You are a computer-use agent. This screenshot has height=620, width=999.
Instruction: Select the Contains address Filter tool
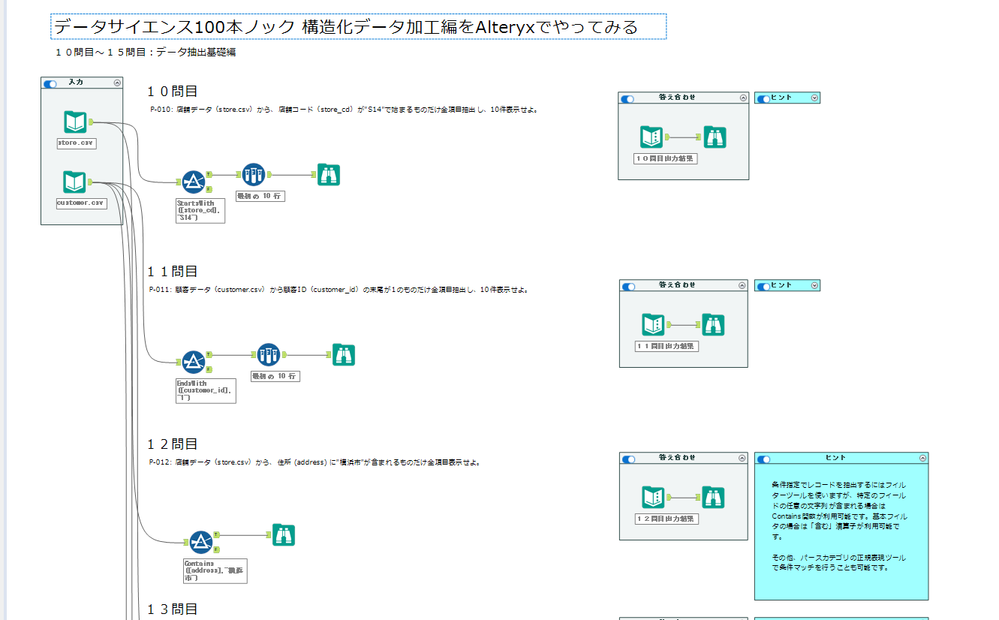click(x=201, y=542)
